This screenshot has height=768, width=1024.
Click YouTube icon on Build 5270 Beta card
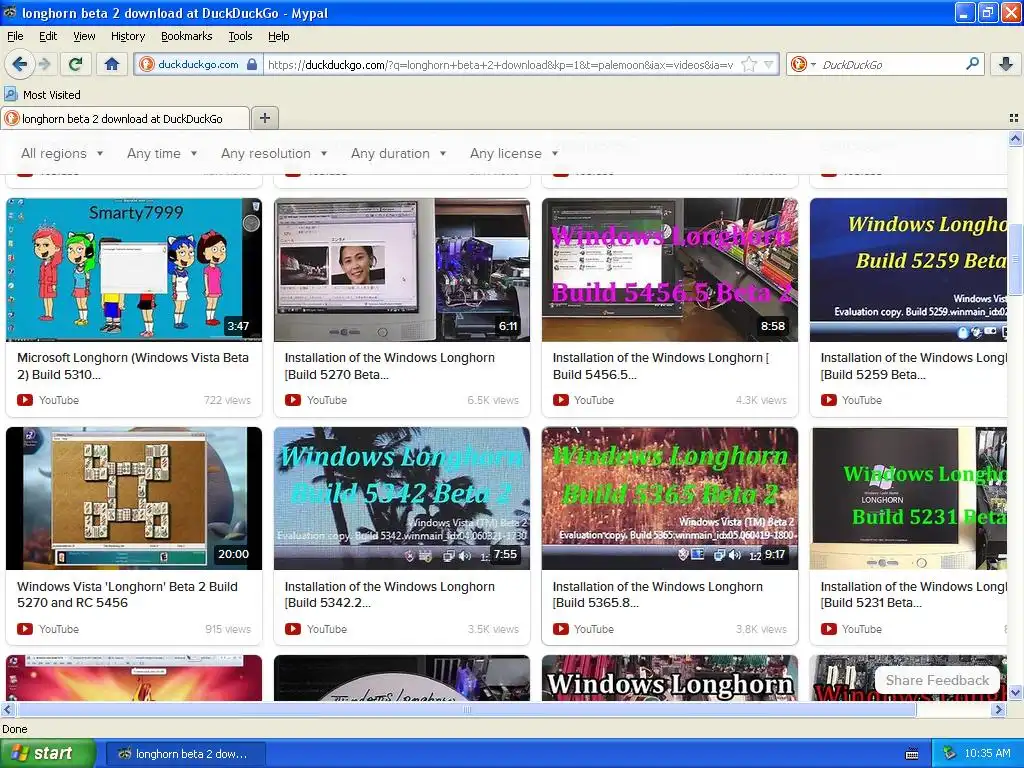coord(293,400)
